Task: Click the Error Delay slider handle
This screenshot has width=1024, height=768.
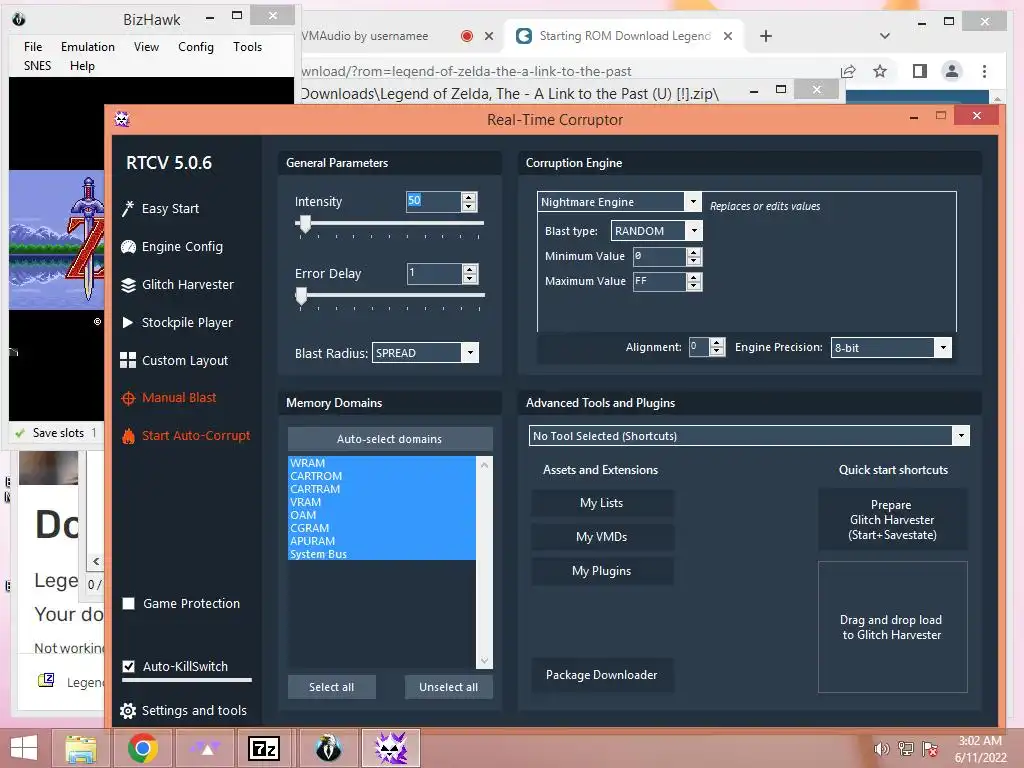Action: (x=301, y=296)
